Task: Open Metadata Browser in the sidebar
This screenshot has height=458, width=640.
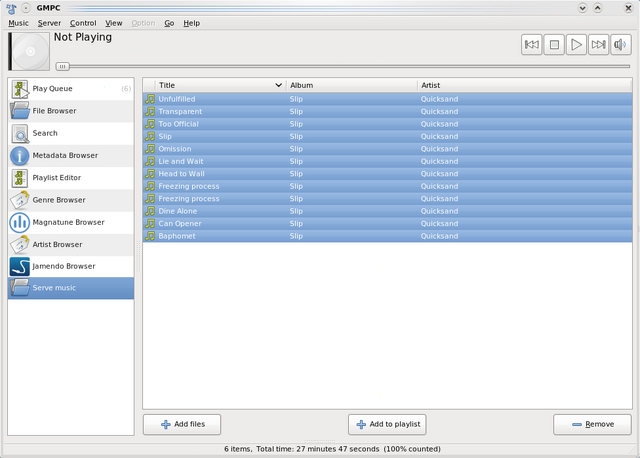Action: coord(71,156)
